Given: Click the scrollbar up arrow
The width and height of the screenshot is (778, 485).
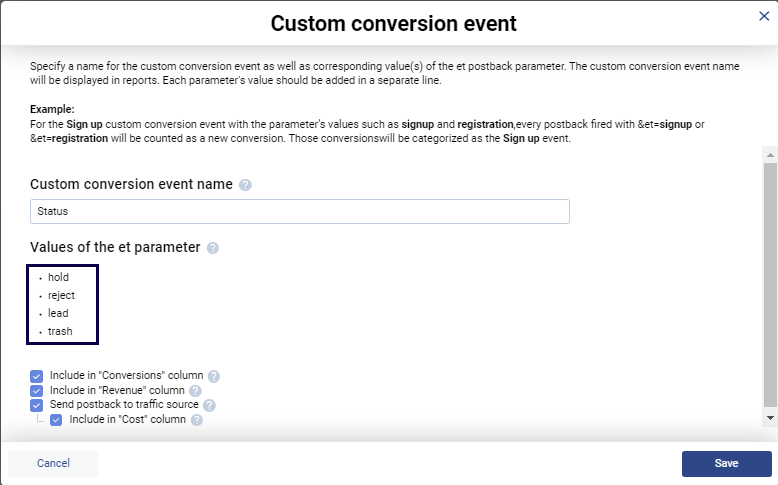Looking at the screenshot, I should (769, 155).
